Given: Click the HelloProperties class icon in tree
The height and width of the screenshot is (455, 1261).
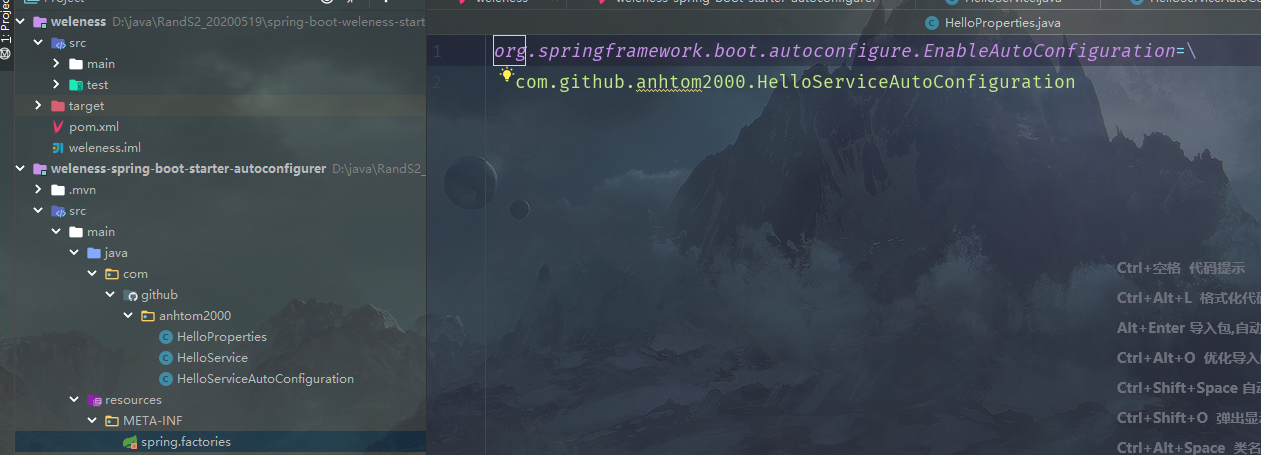Looking at the screenshot, I should [166, 337].
